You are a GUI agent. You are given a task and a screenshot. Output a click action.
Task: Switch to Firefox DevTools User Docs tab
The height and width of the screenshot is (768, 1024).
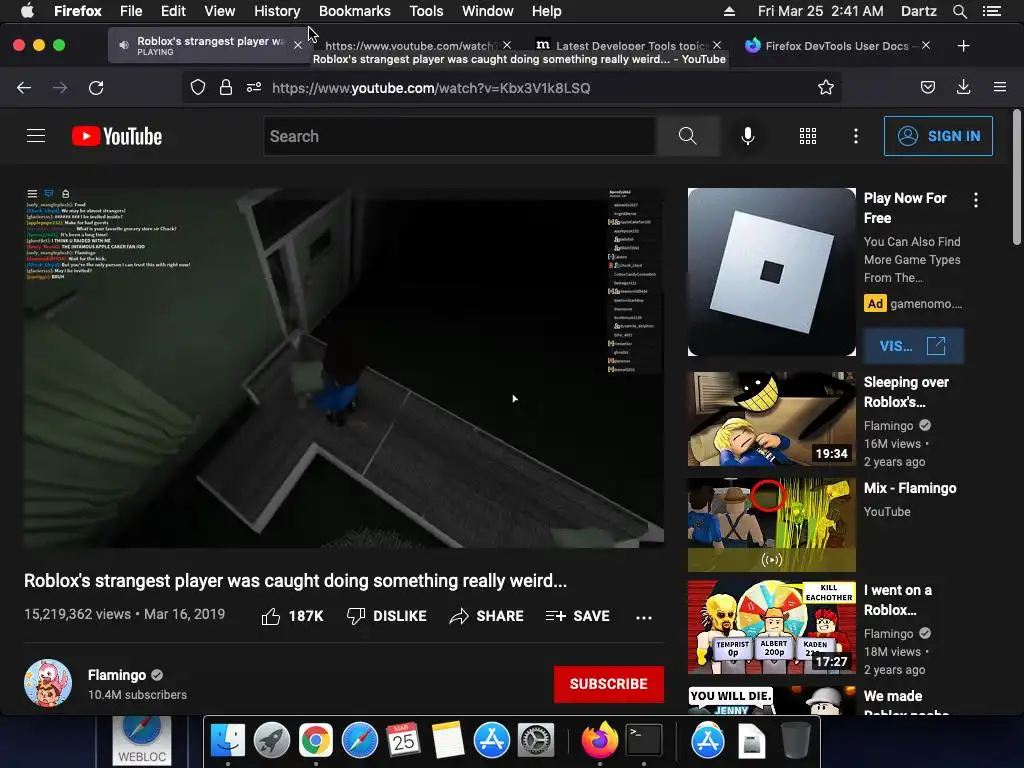click(839, 46)
